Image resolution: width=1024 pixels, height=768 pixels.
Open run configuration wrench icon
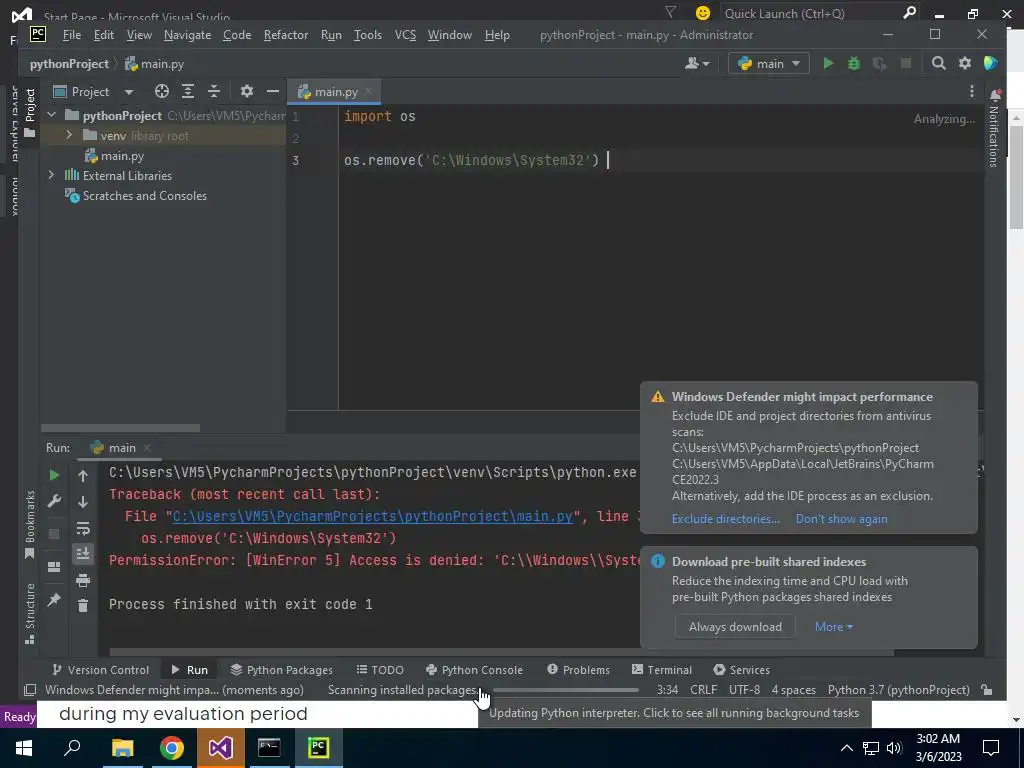coord(54,502)
